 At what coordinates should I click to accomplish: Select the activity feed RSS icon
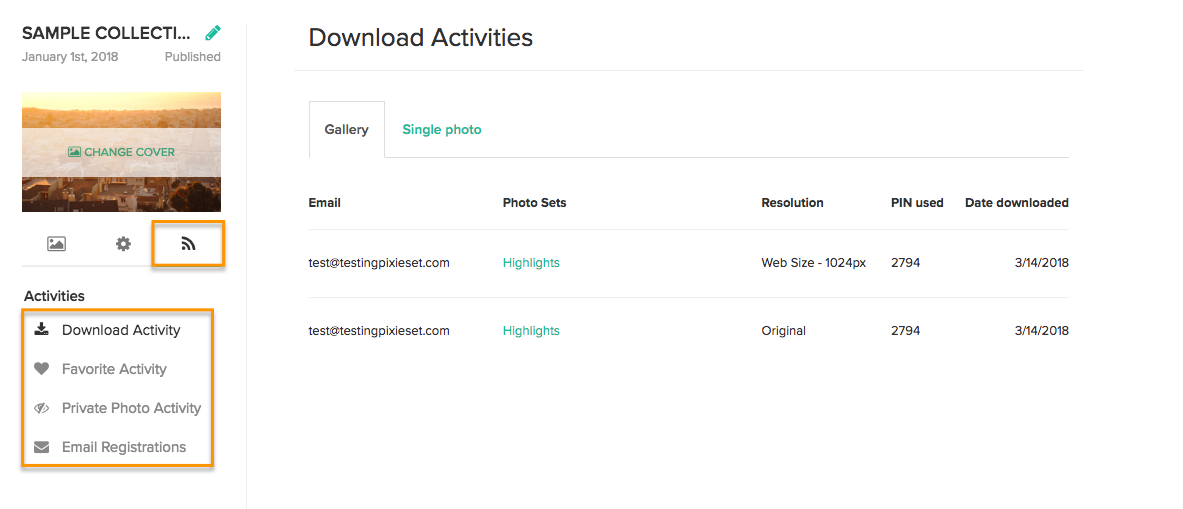click(x=188, y=244)
